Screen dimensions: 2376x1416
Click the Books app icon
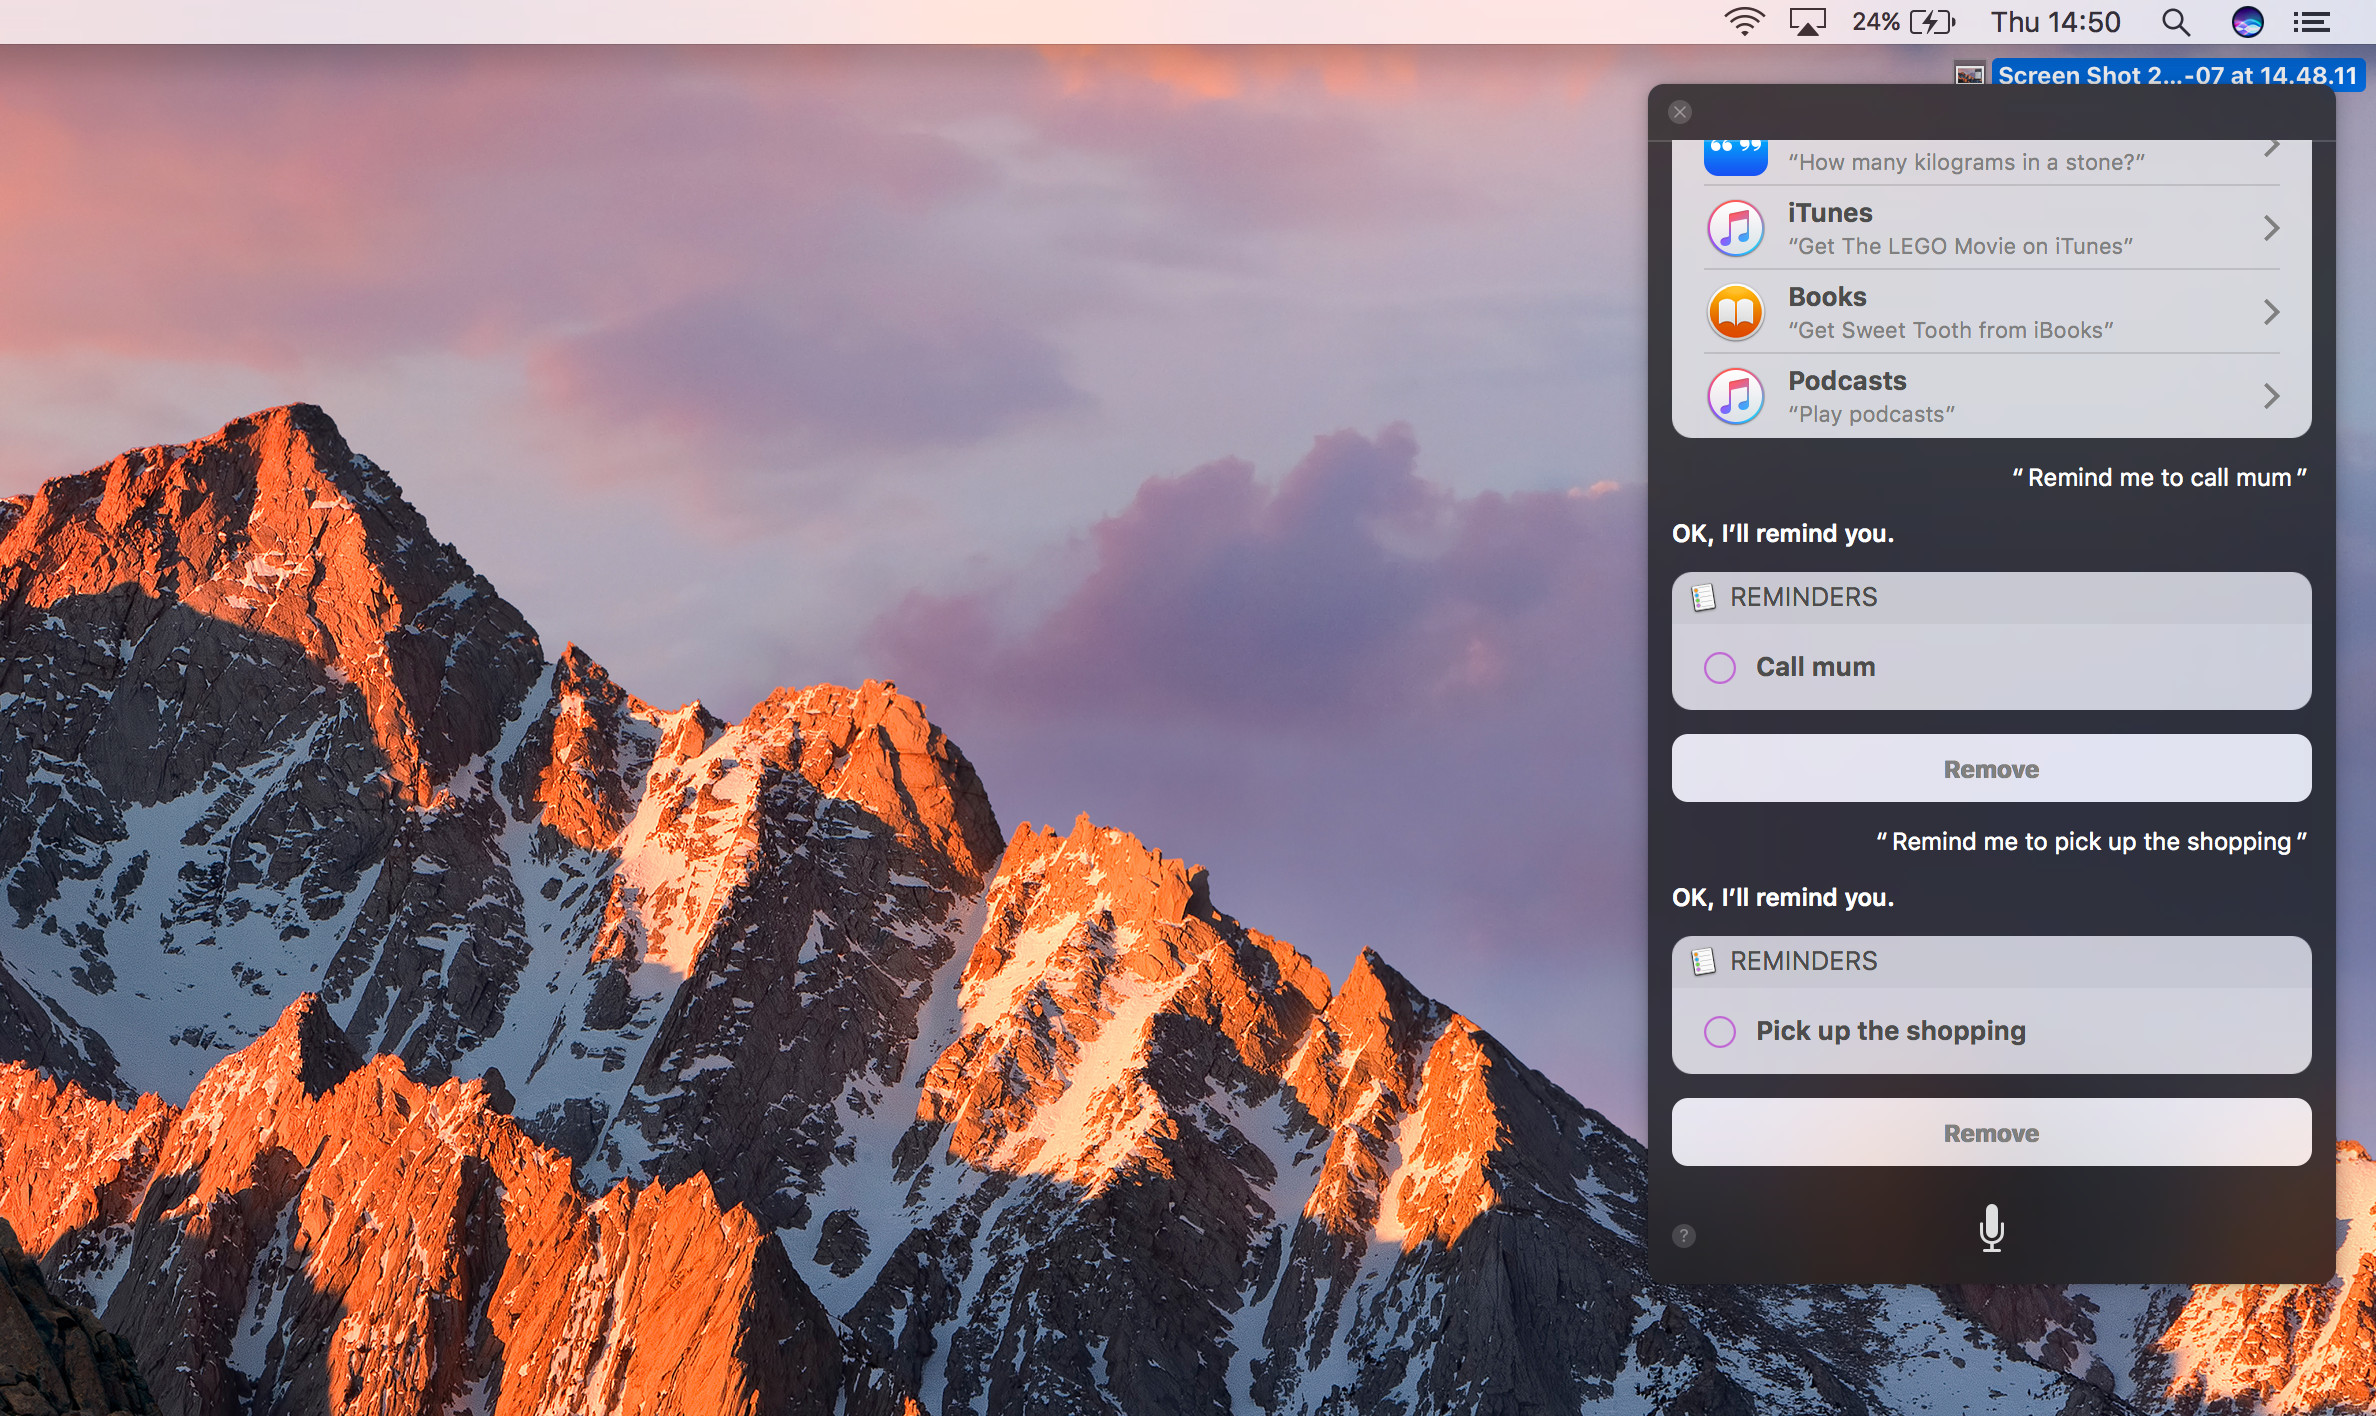pos(1735,312)
